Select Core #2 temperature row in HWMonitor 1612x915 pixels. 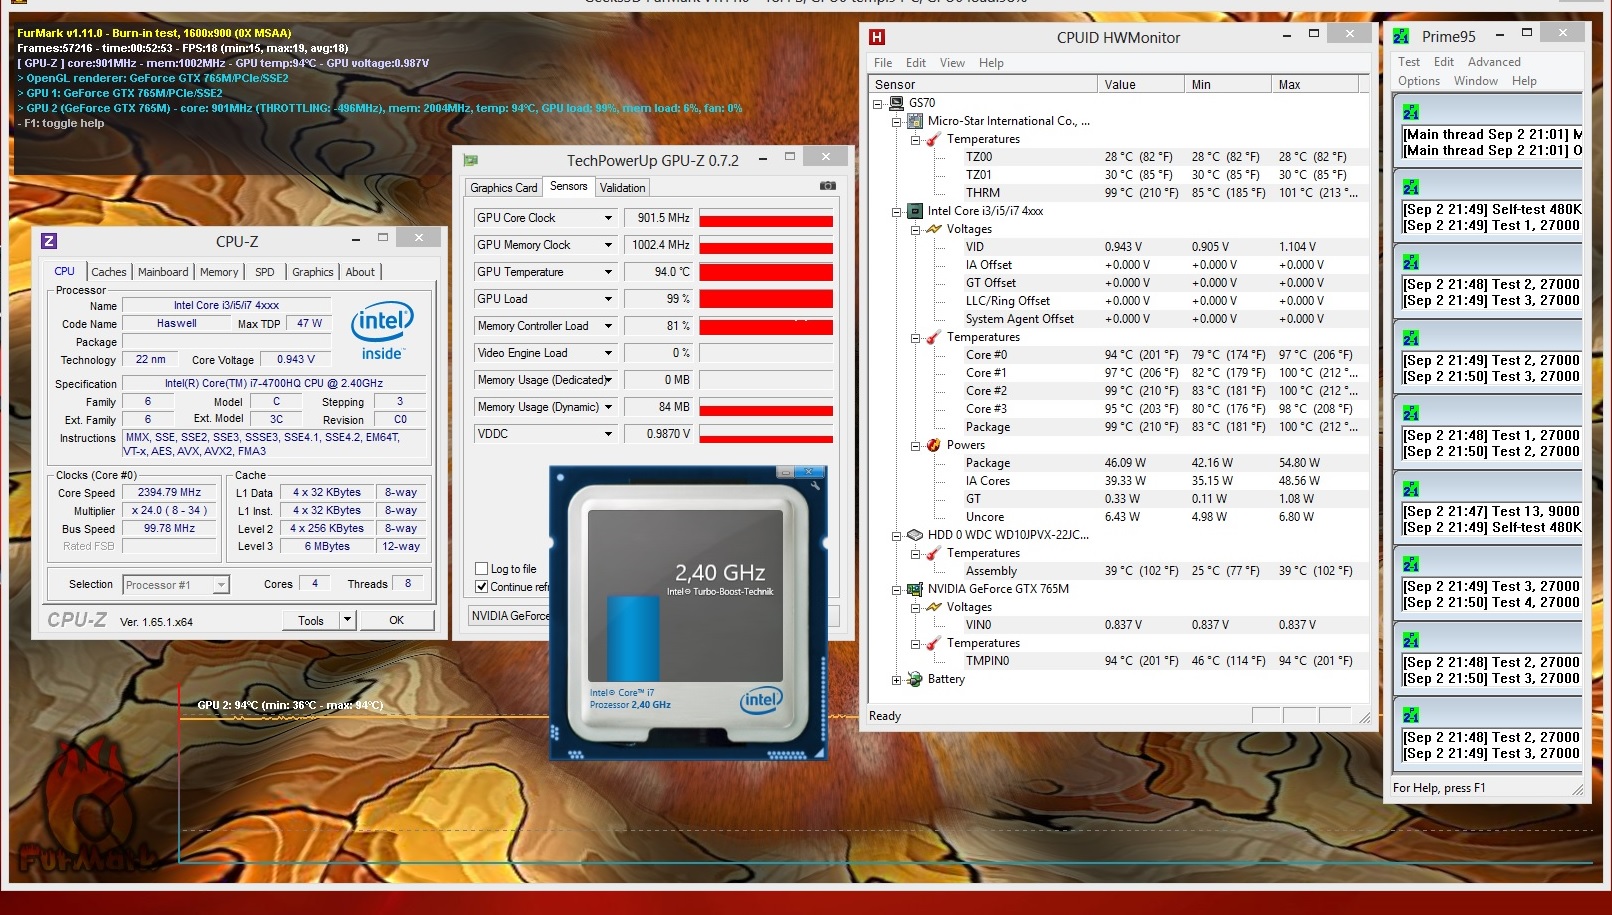(x=1115, y=391)
